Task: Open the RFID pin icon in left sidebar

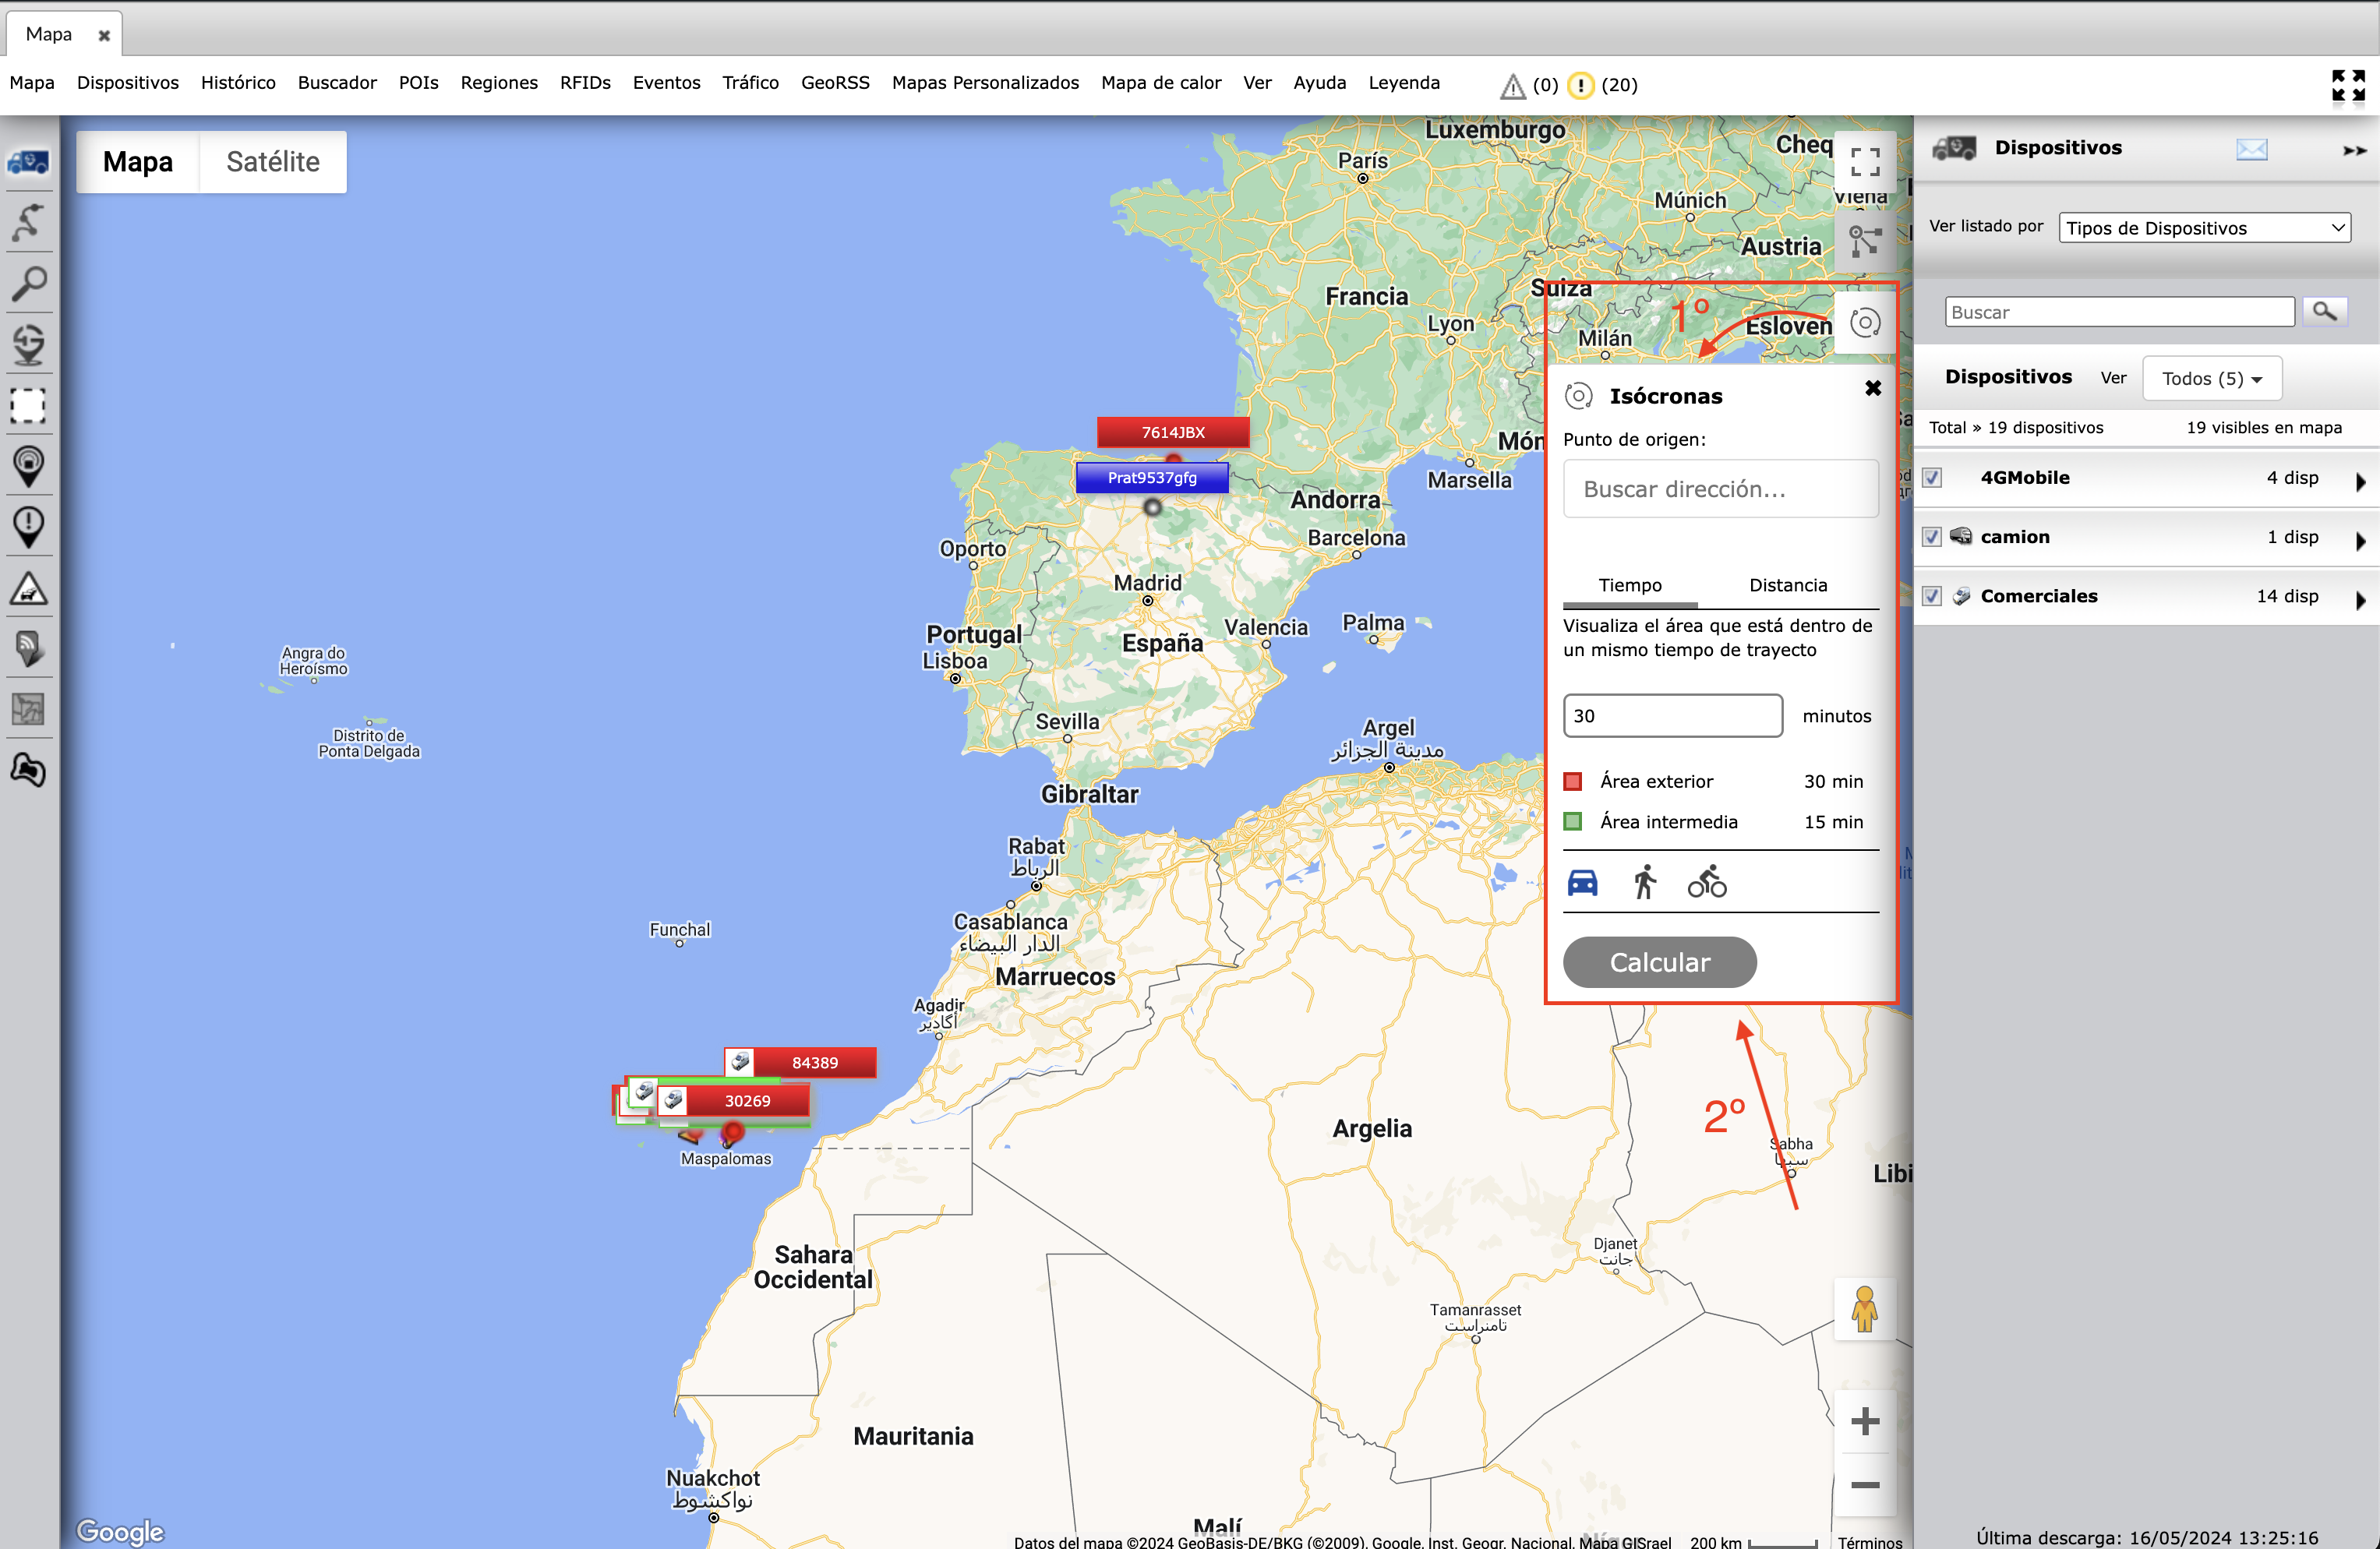Action: click(x=28, y=466)
